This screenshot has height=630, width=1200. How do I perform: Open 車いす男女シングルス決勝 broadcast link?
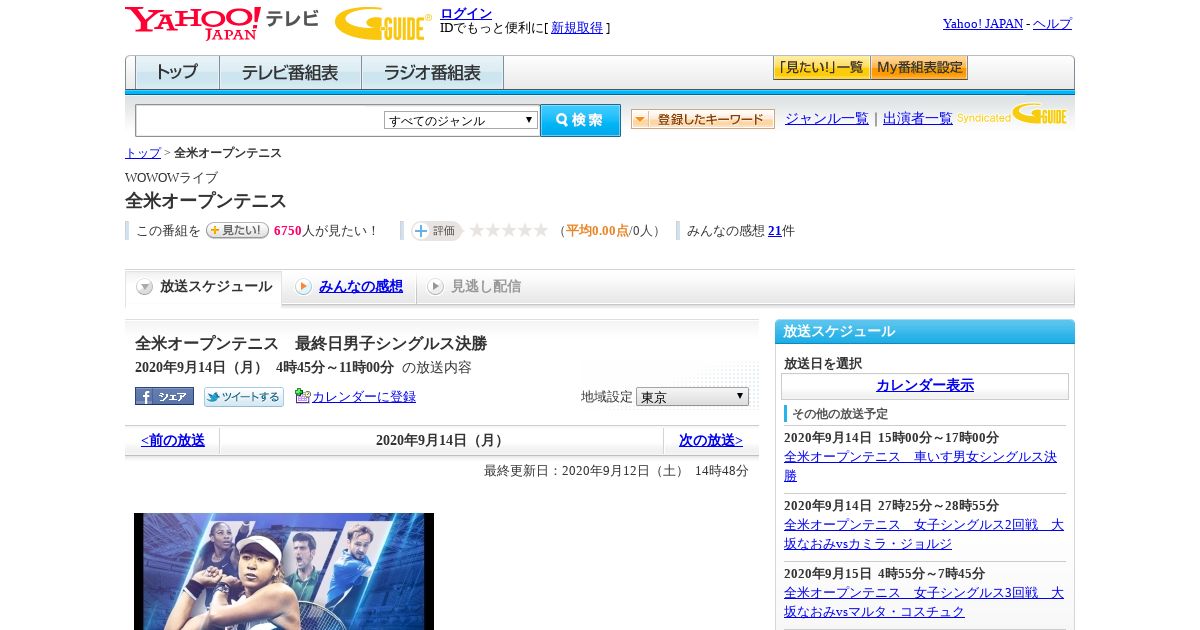pos(920,466)
